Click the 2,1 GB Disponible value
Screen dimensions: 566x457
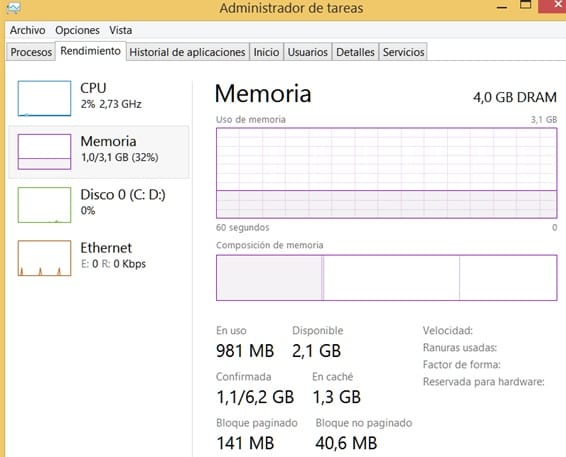click(317, 351)
